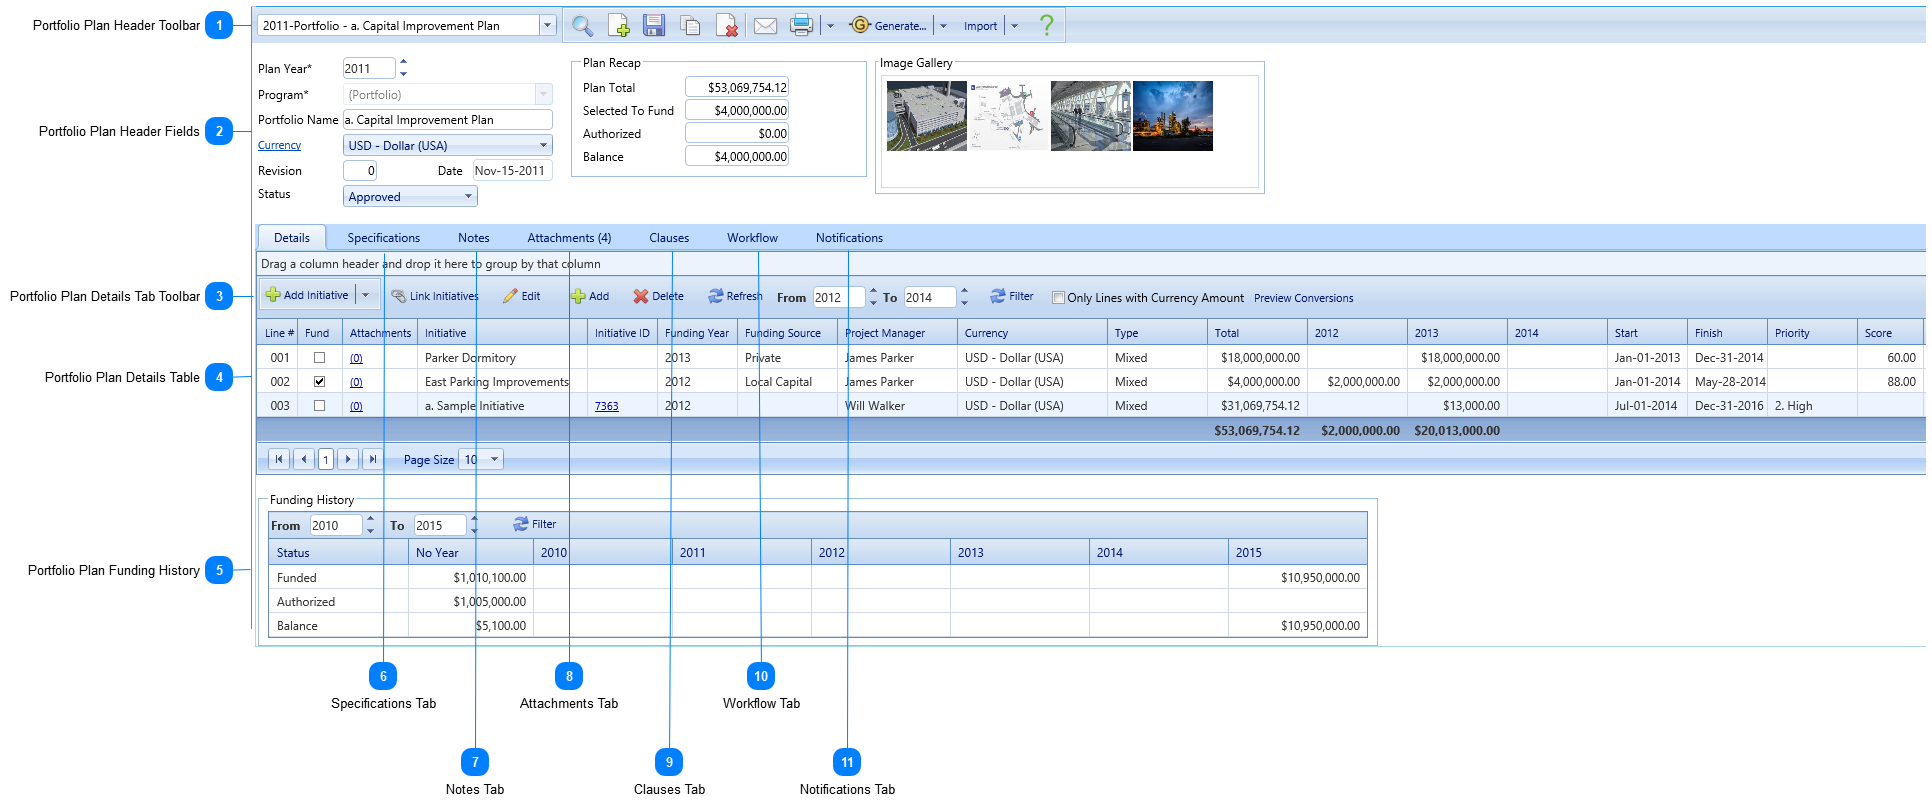Click the Search magnifier icon in header toolbar
1932x807 pixels.
(x=582, y=26)
